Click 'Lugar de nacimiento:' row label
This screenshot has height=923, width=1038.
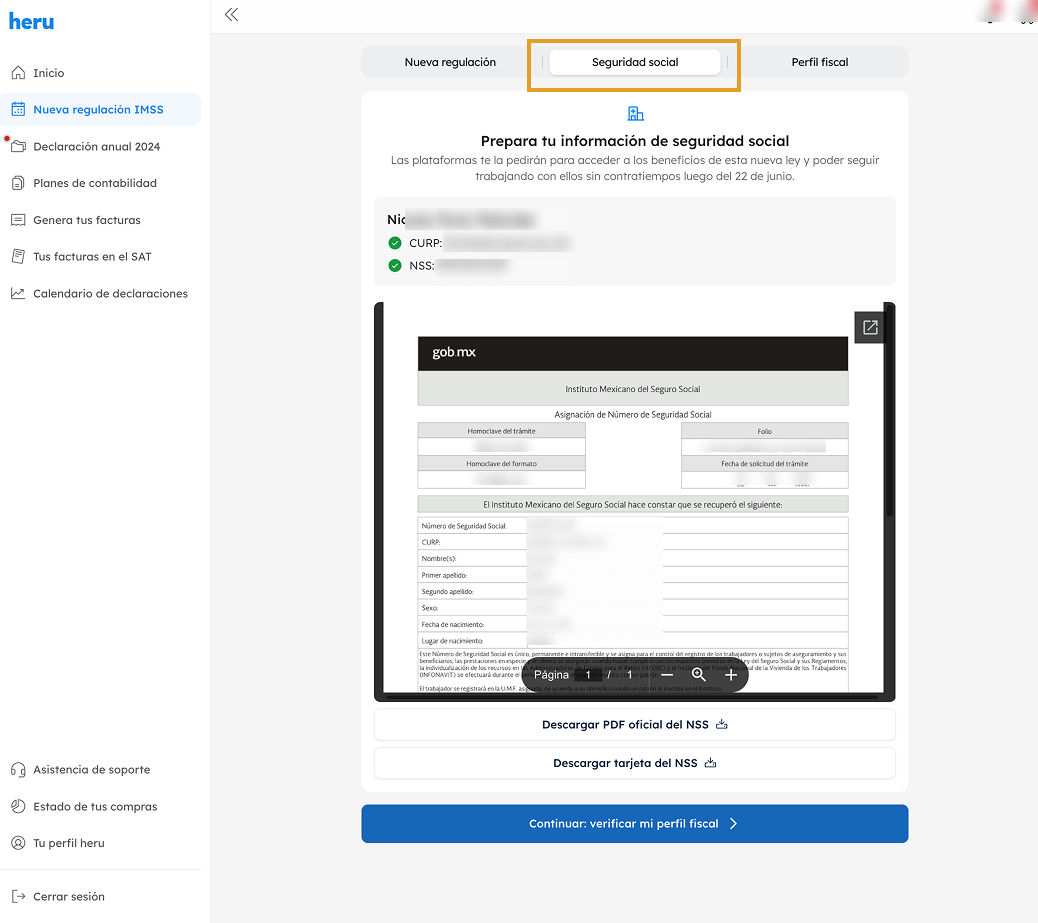452,641
